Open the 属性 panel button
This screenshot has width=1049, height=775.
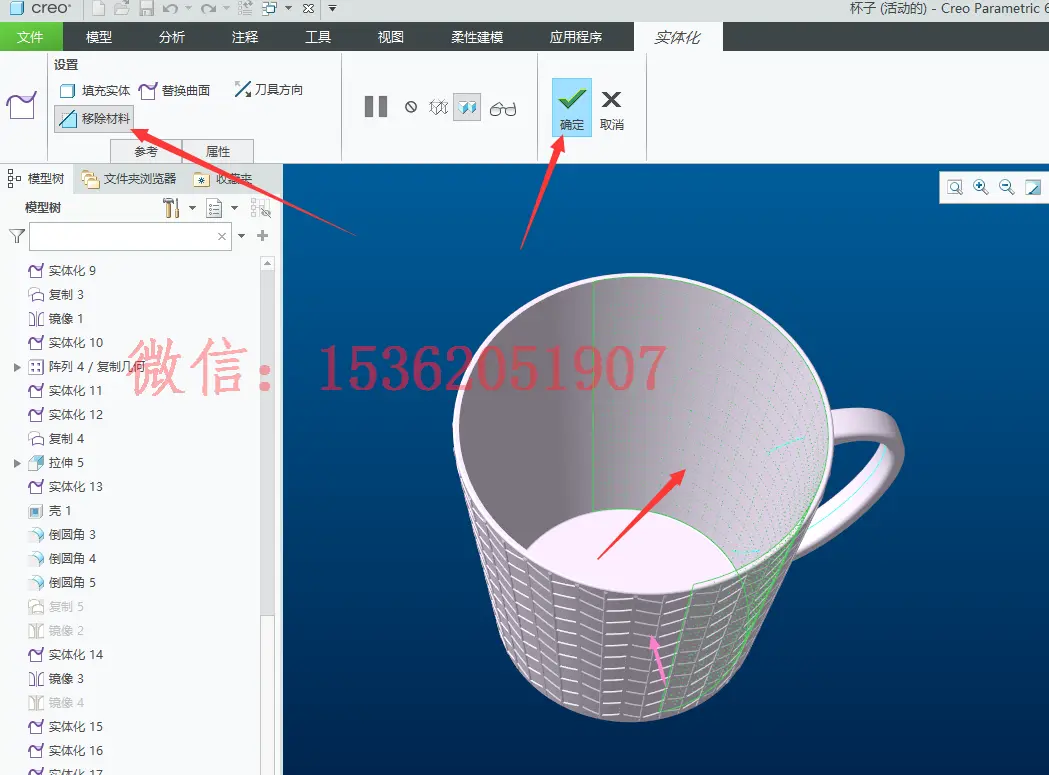point(218,151)
